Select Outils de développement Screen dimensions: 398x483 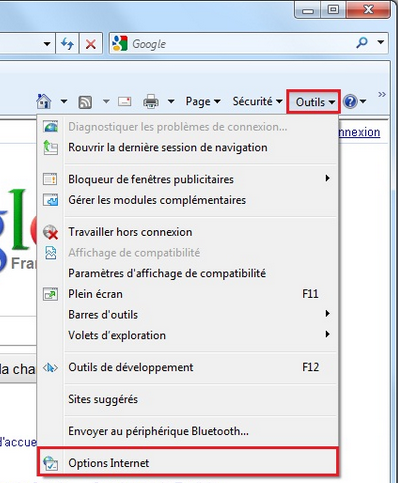[x=188, y=367]
